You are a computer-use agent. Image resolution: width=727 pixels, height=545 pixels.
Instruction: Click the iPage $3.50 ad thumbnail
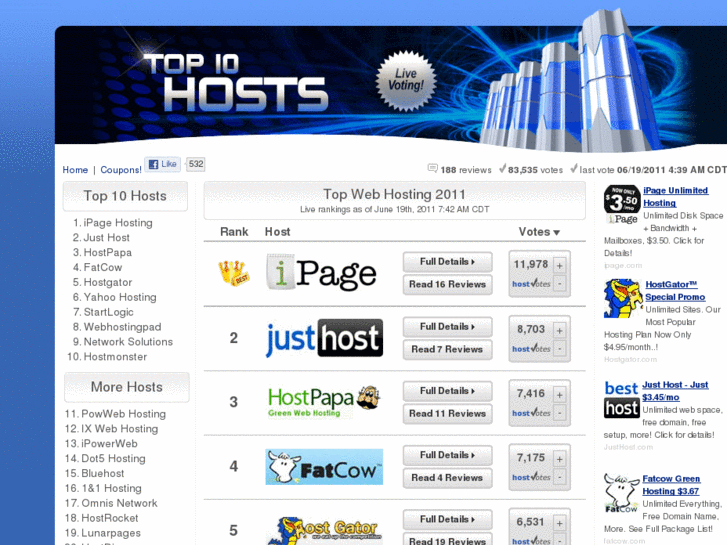(622, 205)
